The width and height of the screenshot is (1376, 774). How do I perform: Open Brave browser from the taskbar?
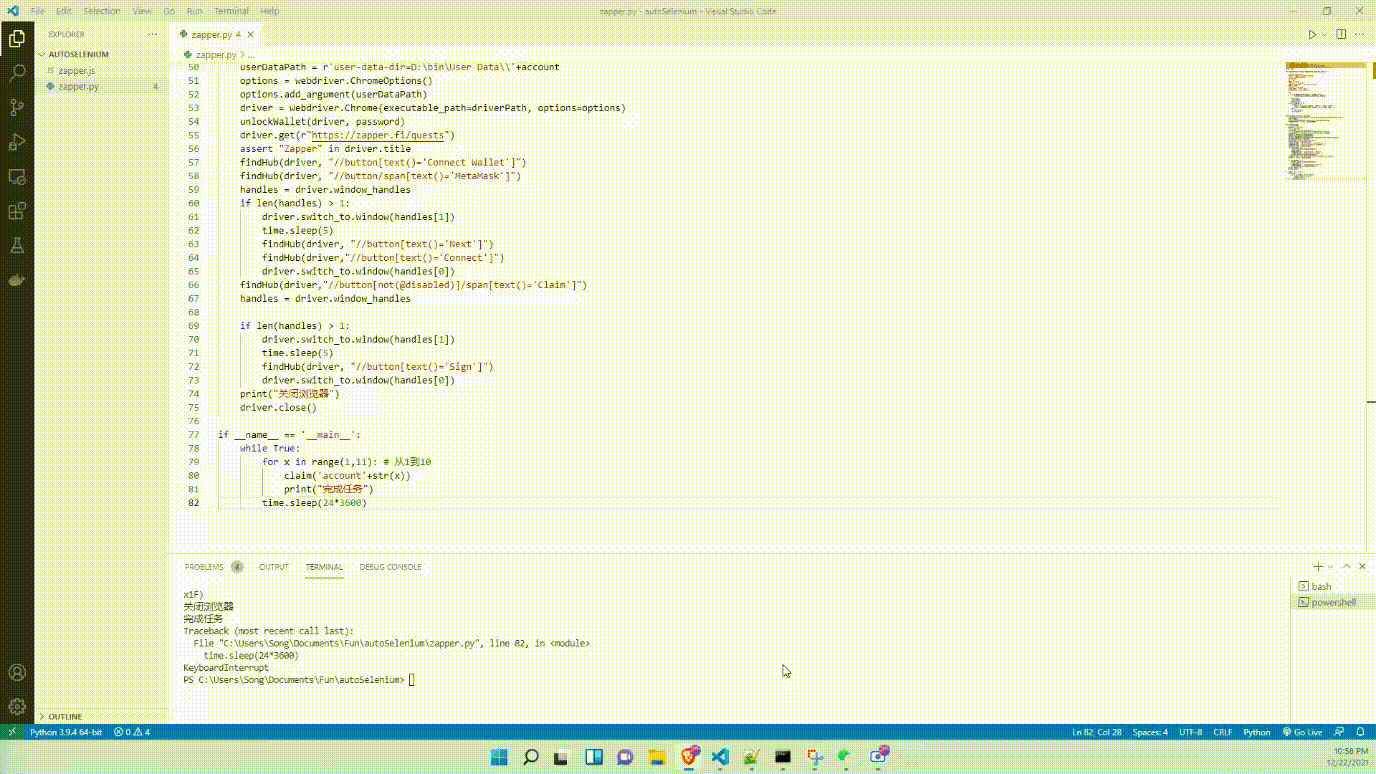689,756
